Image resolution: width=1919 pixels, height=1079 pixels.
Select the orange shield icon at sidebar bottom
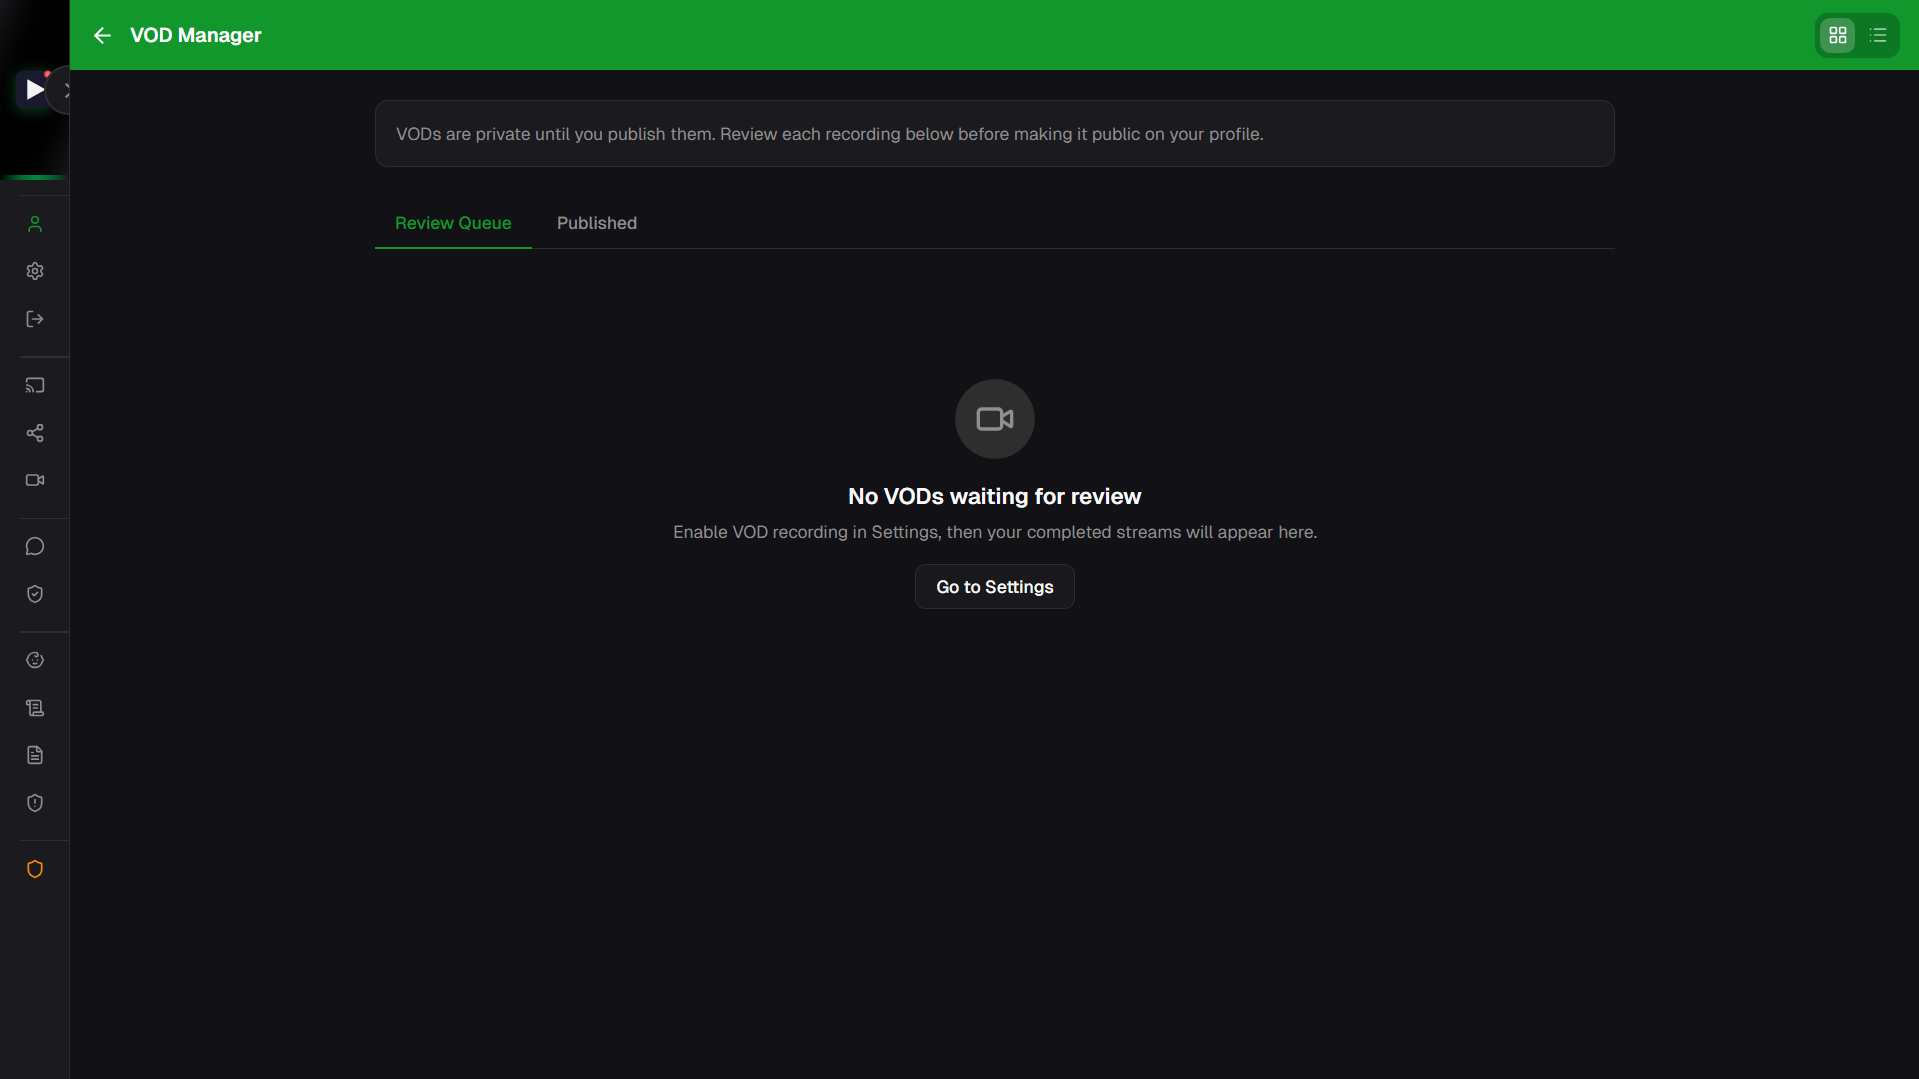(x=35, y=869)
